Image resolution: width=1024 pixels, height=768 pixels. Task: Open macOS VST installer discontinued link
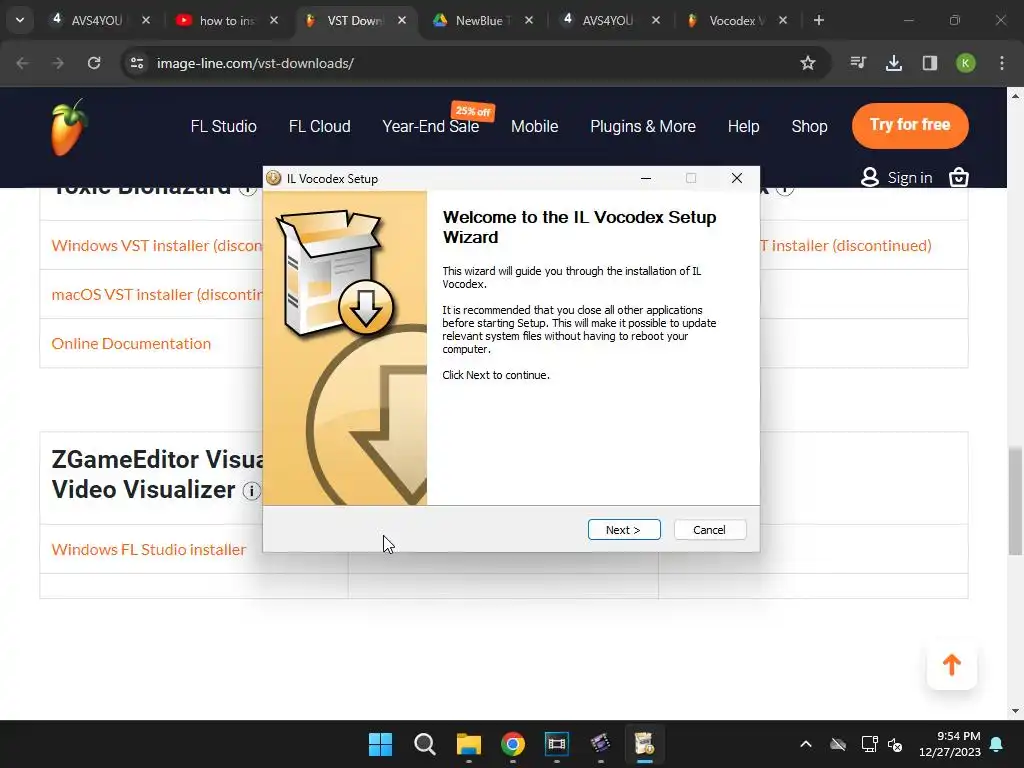click(x=157, y=295)
